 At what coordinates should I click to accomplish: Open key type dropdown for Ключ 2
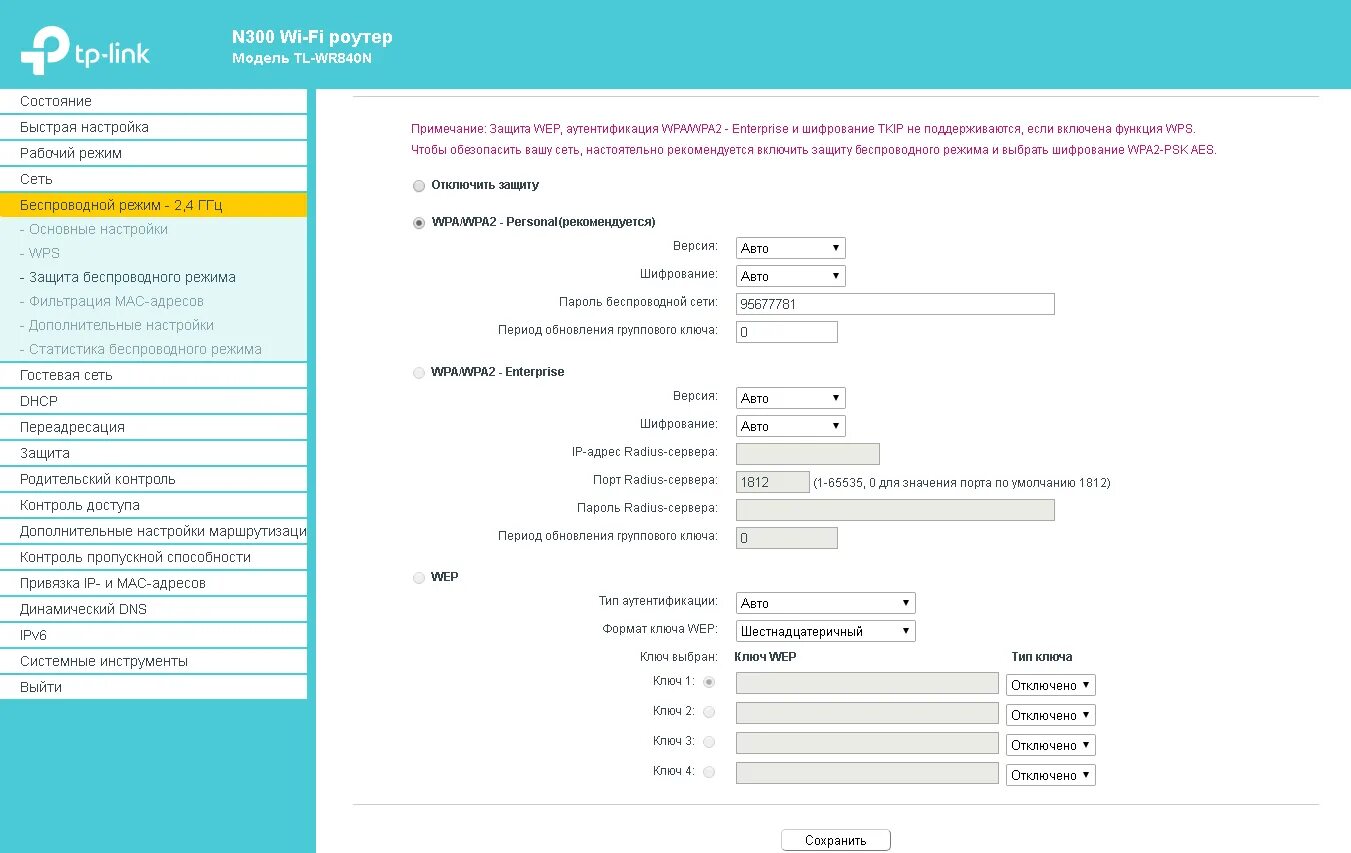point(1051,715)
